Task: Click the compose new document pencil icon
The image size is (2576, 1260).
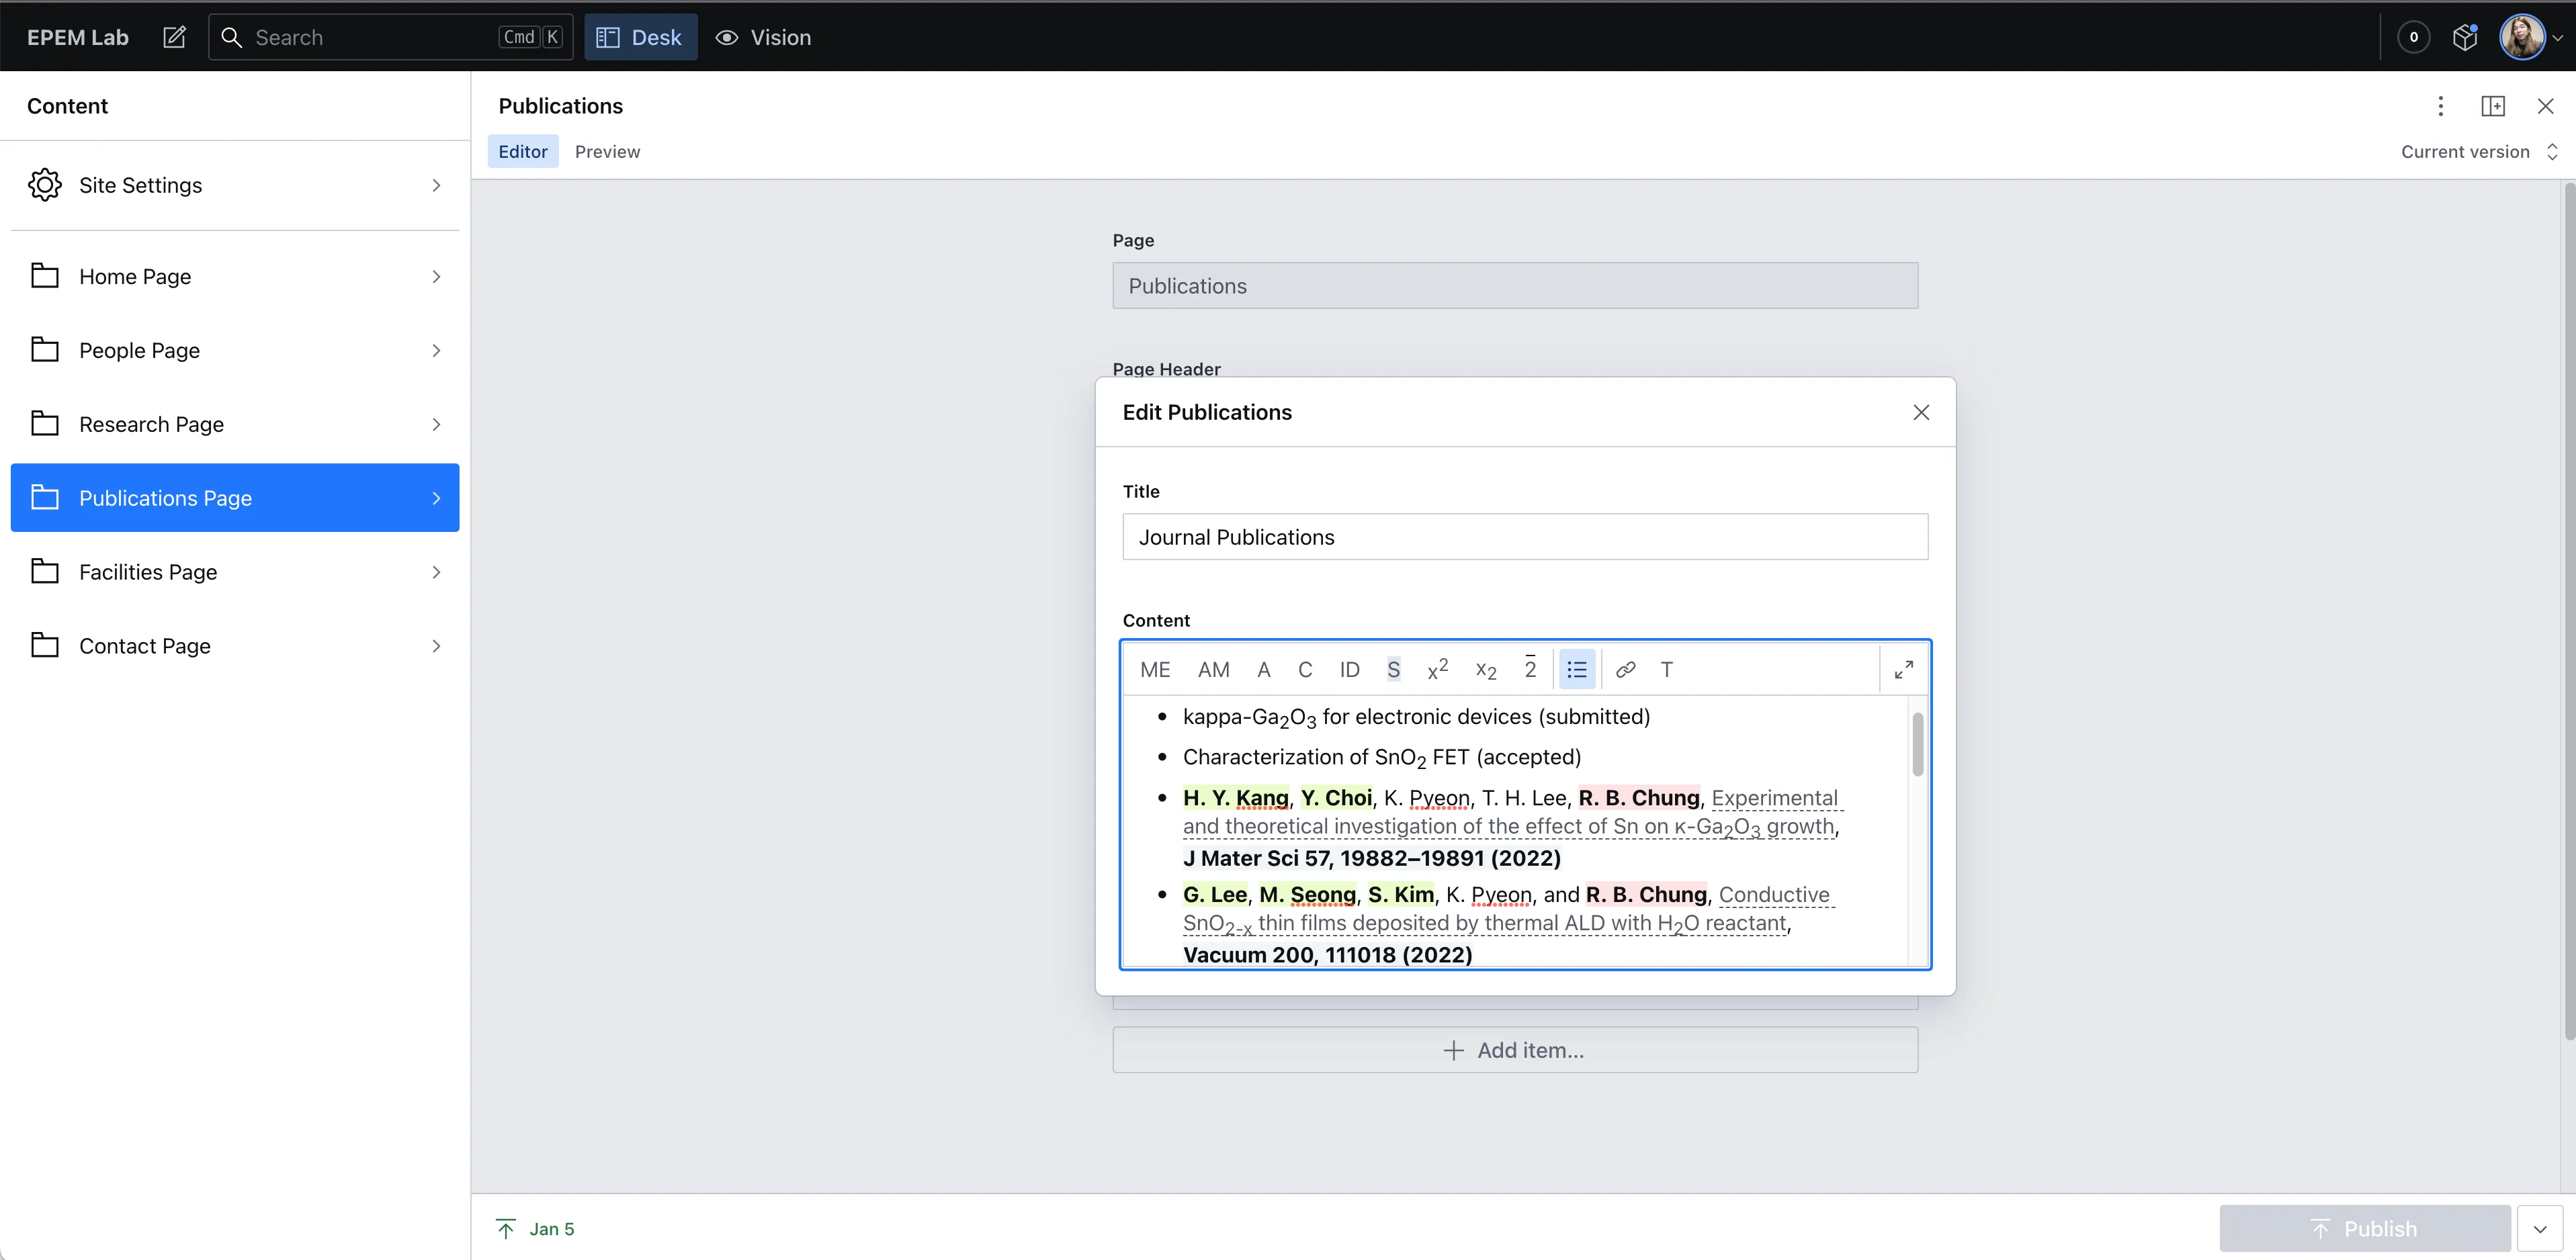Action: (174, 37)
